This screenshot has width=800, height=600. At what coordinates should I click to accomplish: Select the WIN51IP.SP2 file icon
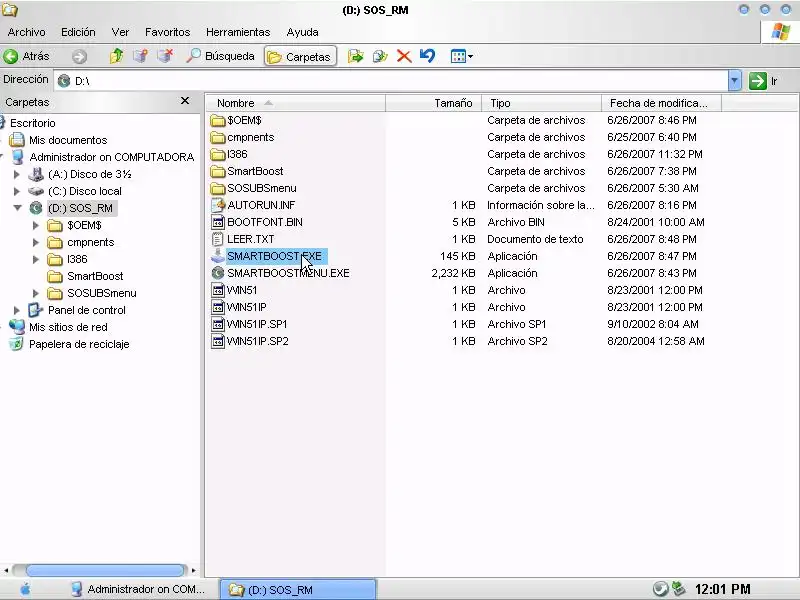(x=218, y=341)
